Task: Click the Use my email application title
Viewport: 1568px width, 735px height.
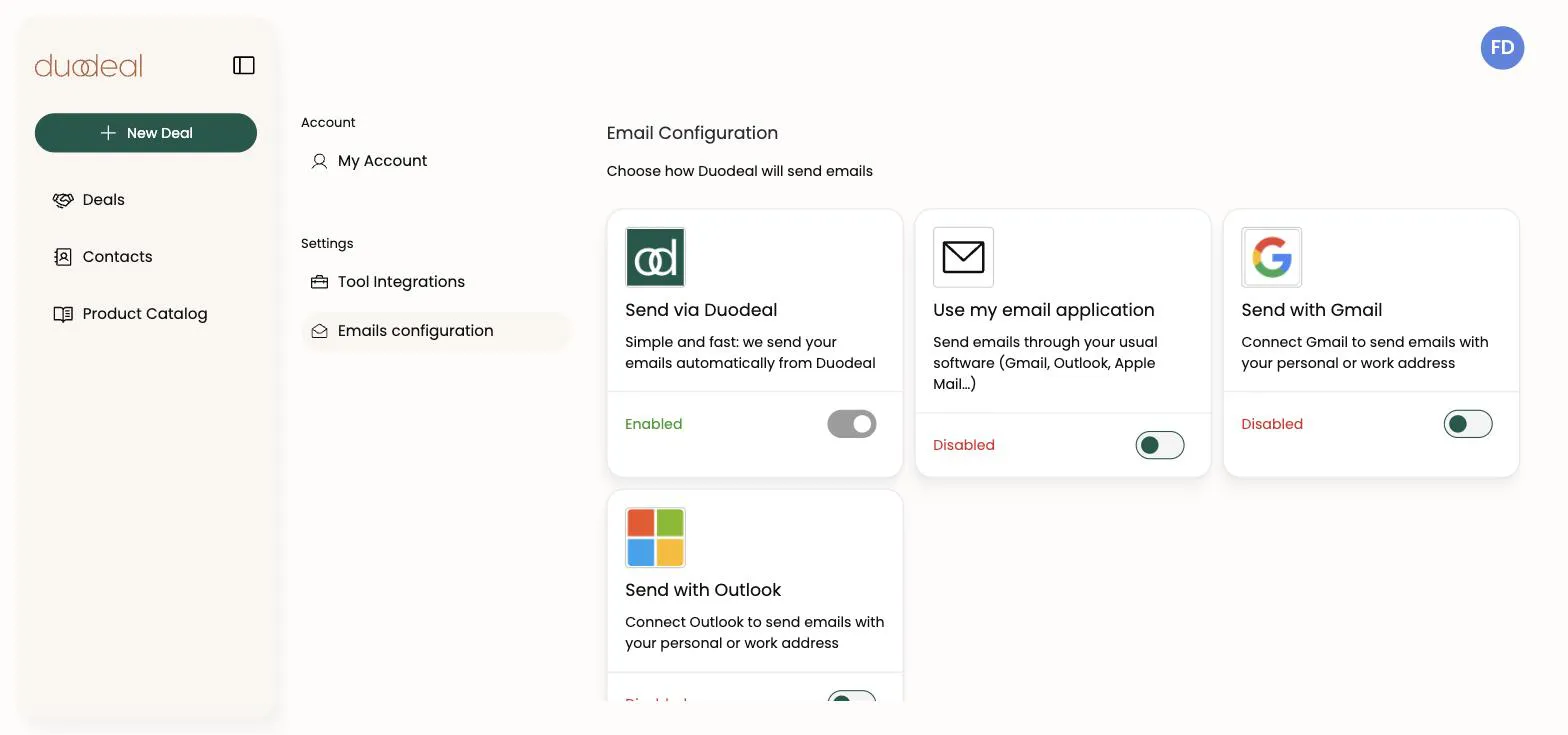Action: (1044, 310)
